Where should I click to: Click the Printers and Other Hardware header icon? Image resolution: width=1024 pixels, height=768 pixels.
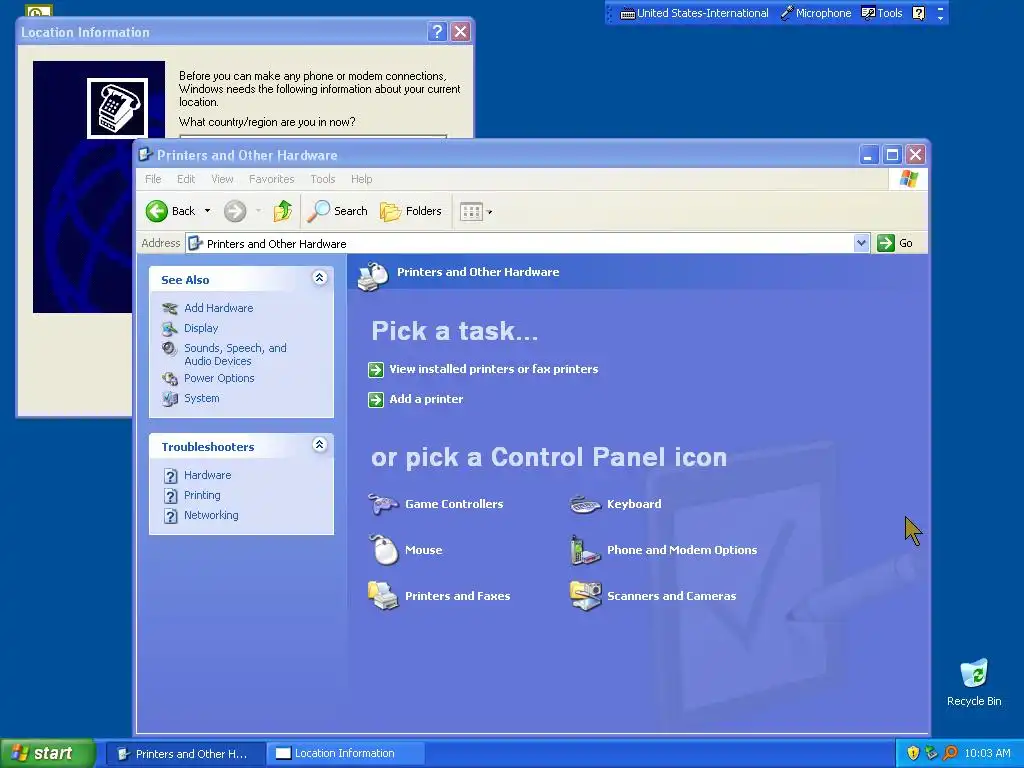tap(373, 276)
